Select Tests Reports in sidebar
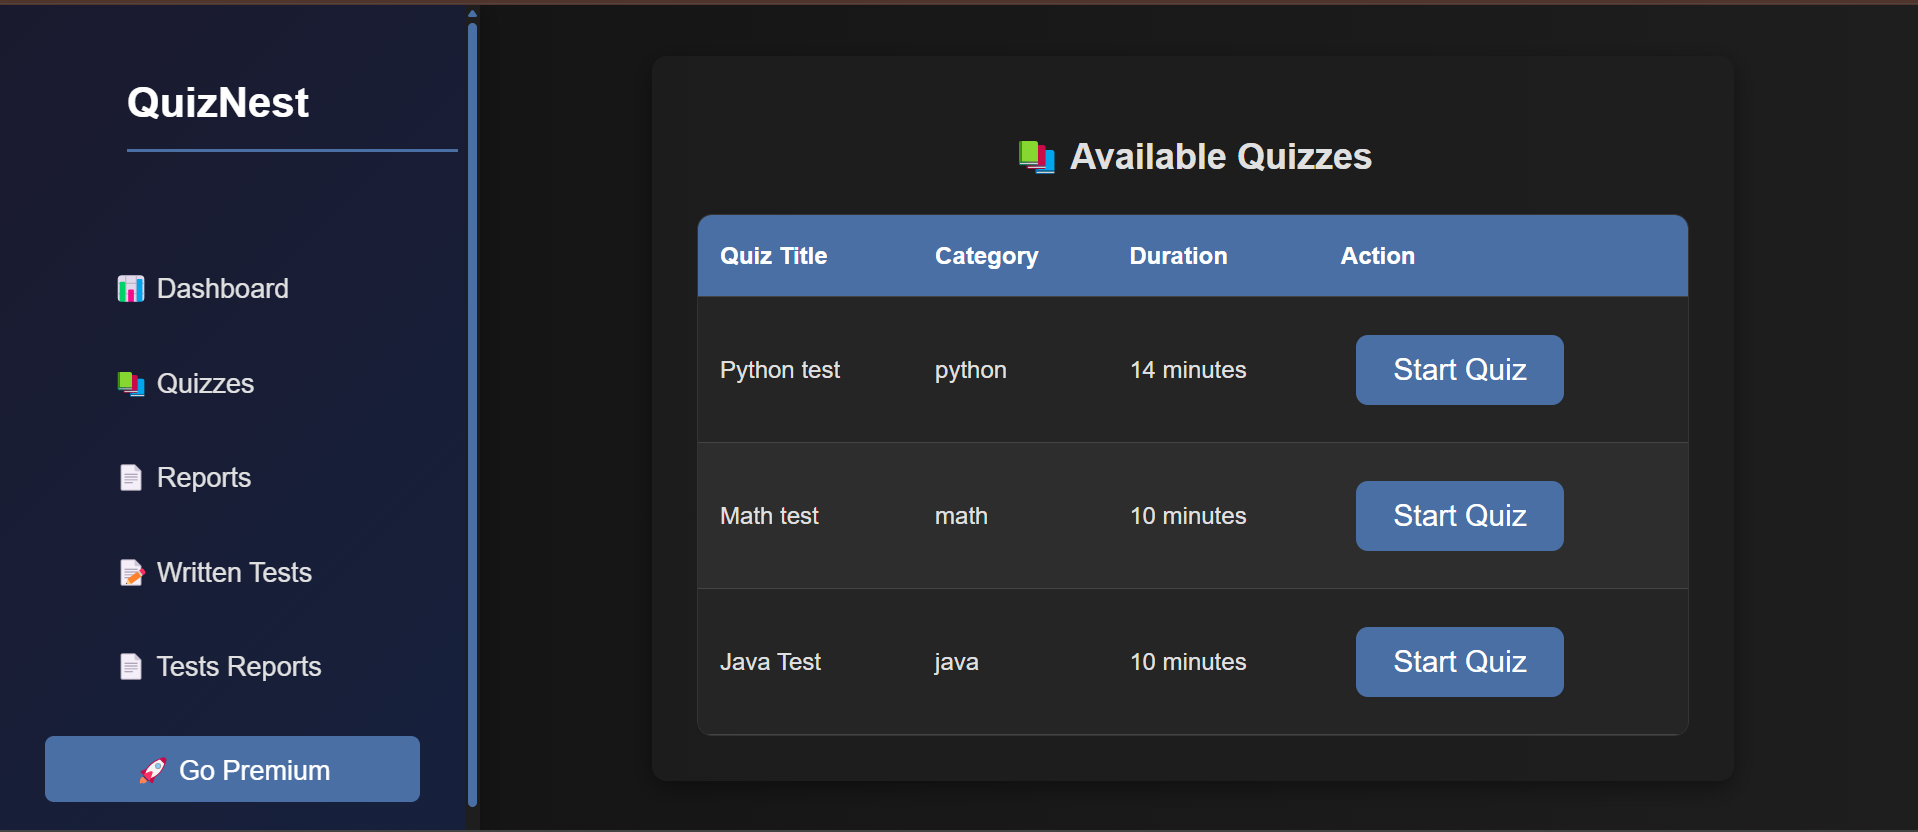 (238, 667)
